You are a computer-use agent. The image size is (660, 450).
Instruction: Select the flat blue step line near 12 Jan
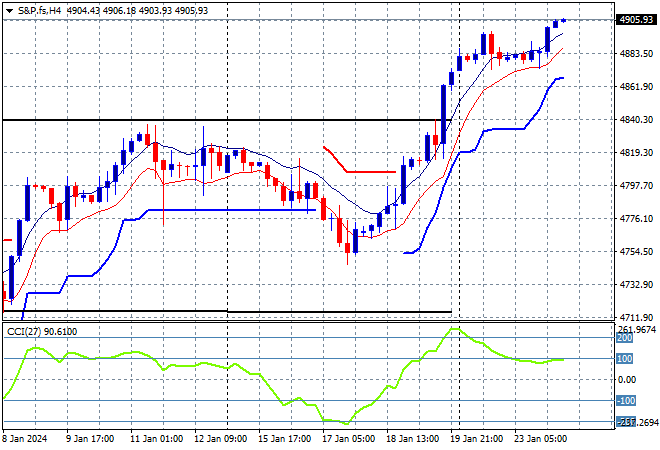tap(230, 210)
